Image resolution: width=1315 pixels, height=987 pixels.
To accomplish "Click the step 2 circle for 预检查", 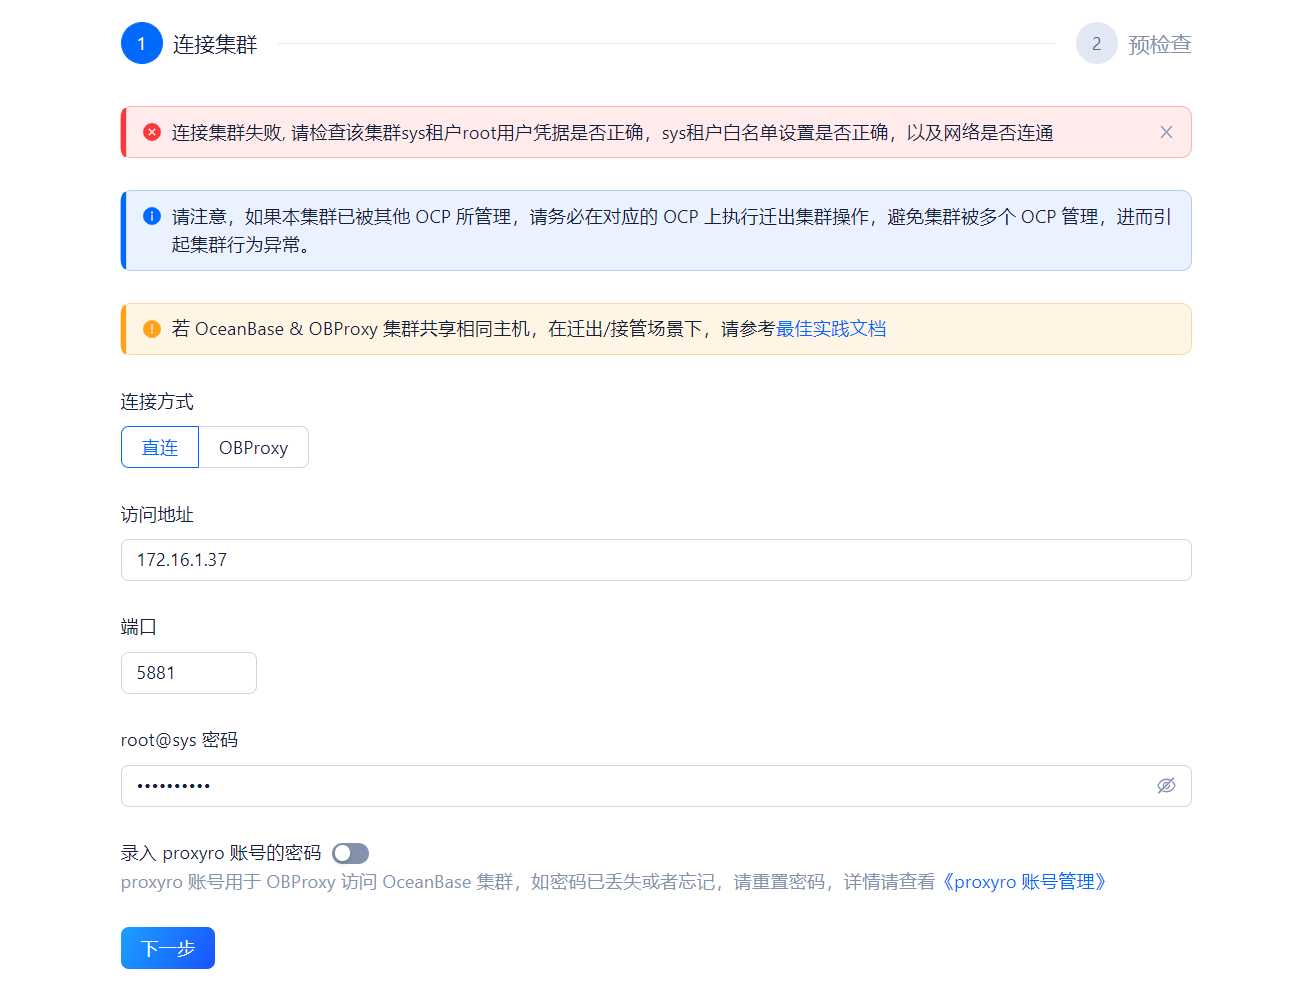I will tap(1097, 43).
